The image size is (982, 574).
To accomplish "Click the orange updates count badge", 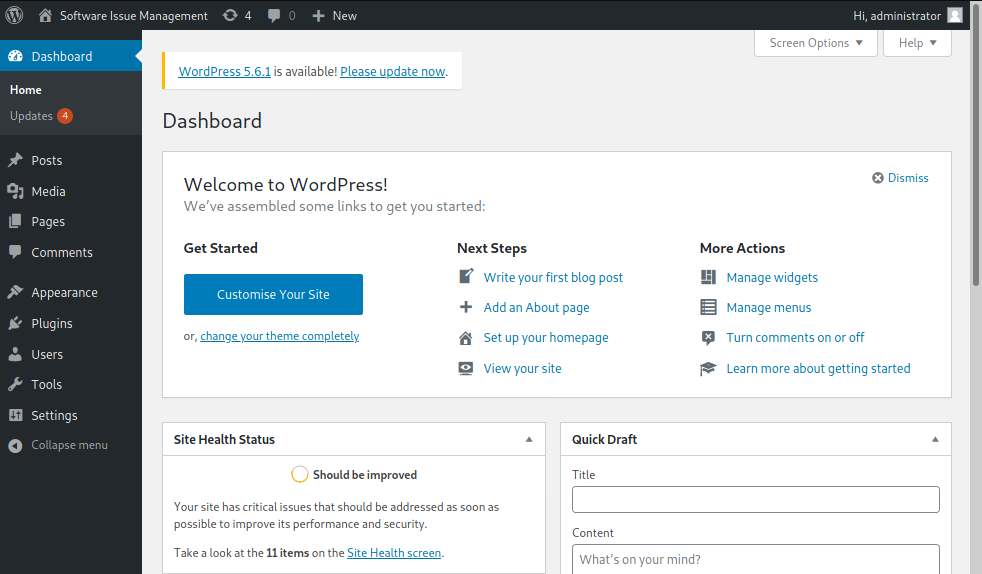I will pos(65,116).
